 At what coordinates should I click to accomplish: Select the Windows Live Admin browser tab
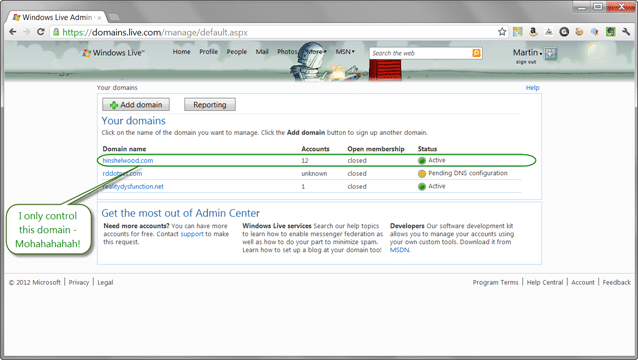pyautogui.click(x=56, y=17)
